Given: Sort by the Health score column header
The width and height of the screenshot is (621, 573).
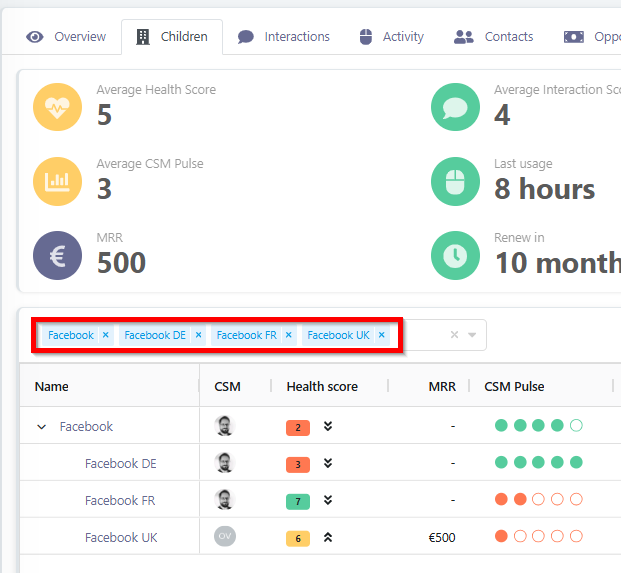Looking at the screenshot, I should [x=322, y=386].
